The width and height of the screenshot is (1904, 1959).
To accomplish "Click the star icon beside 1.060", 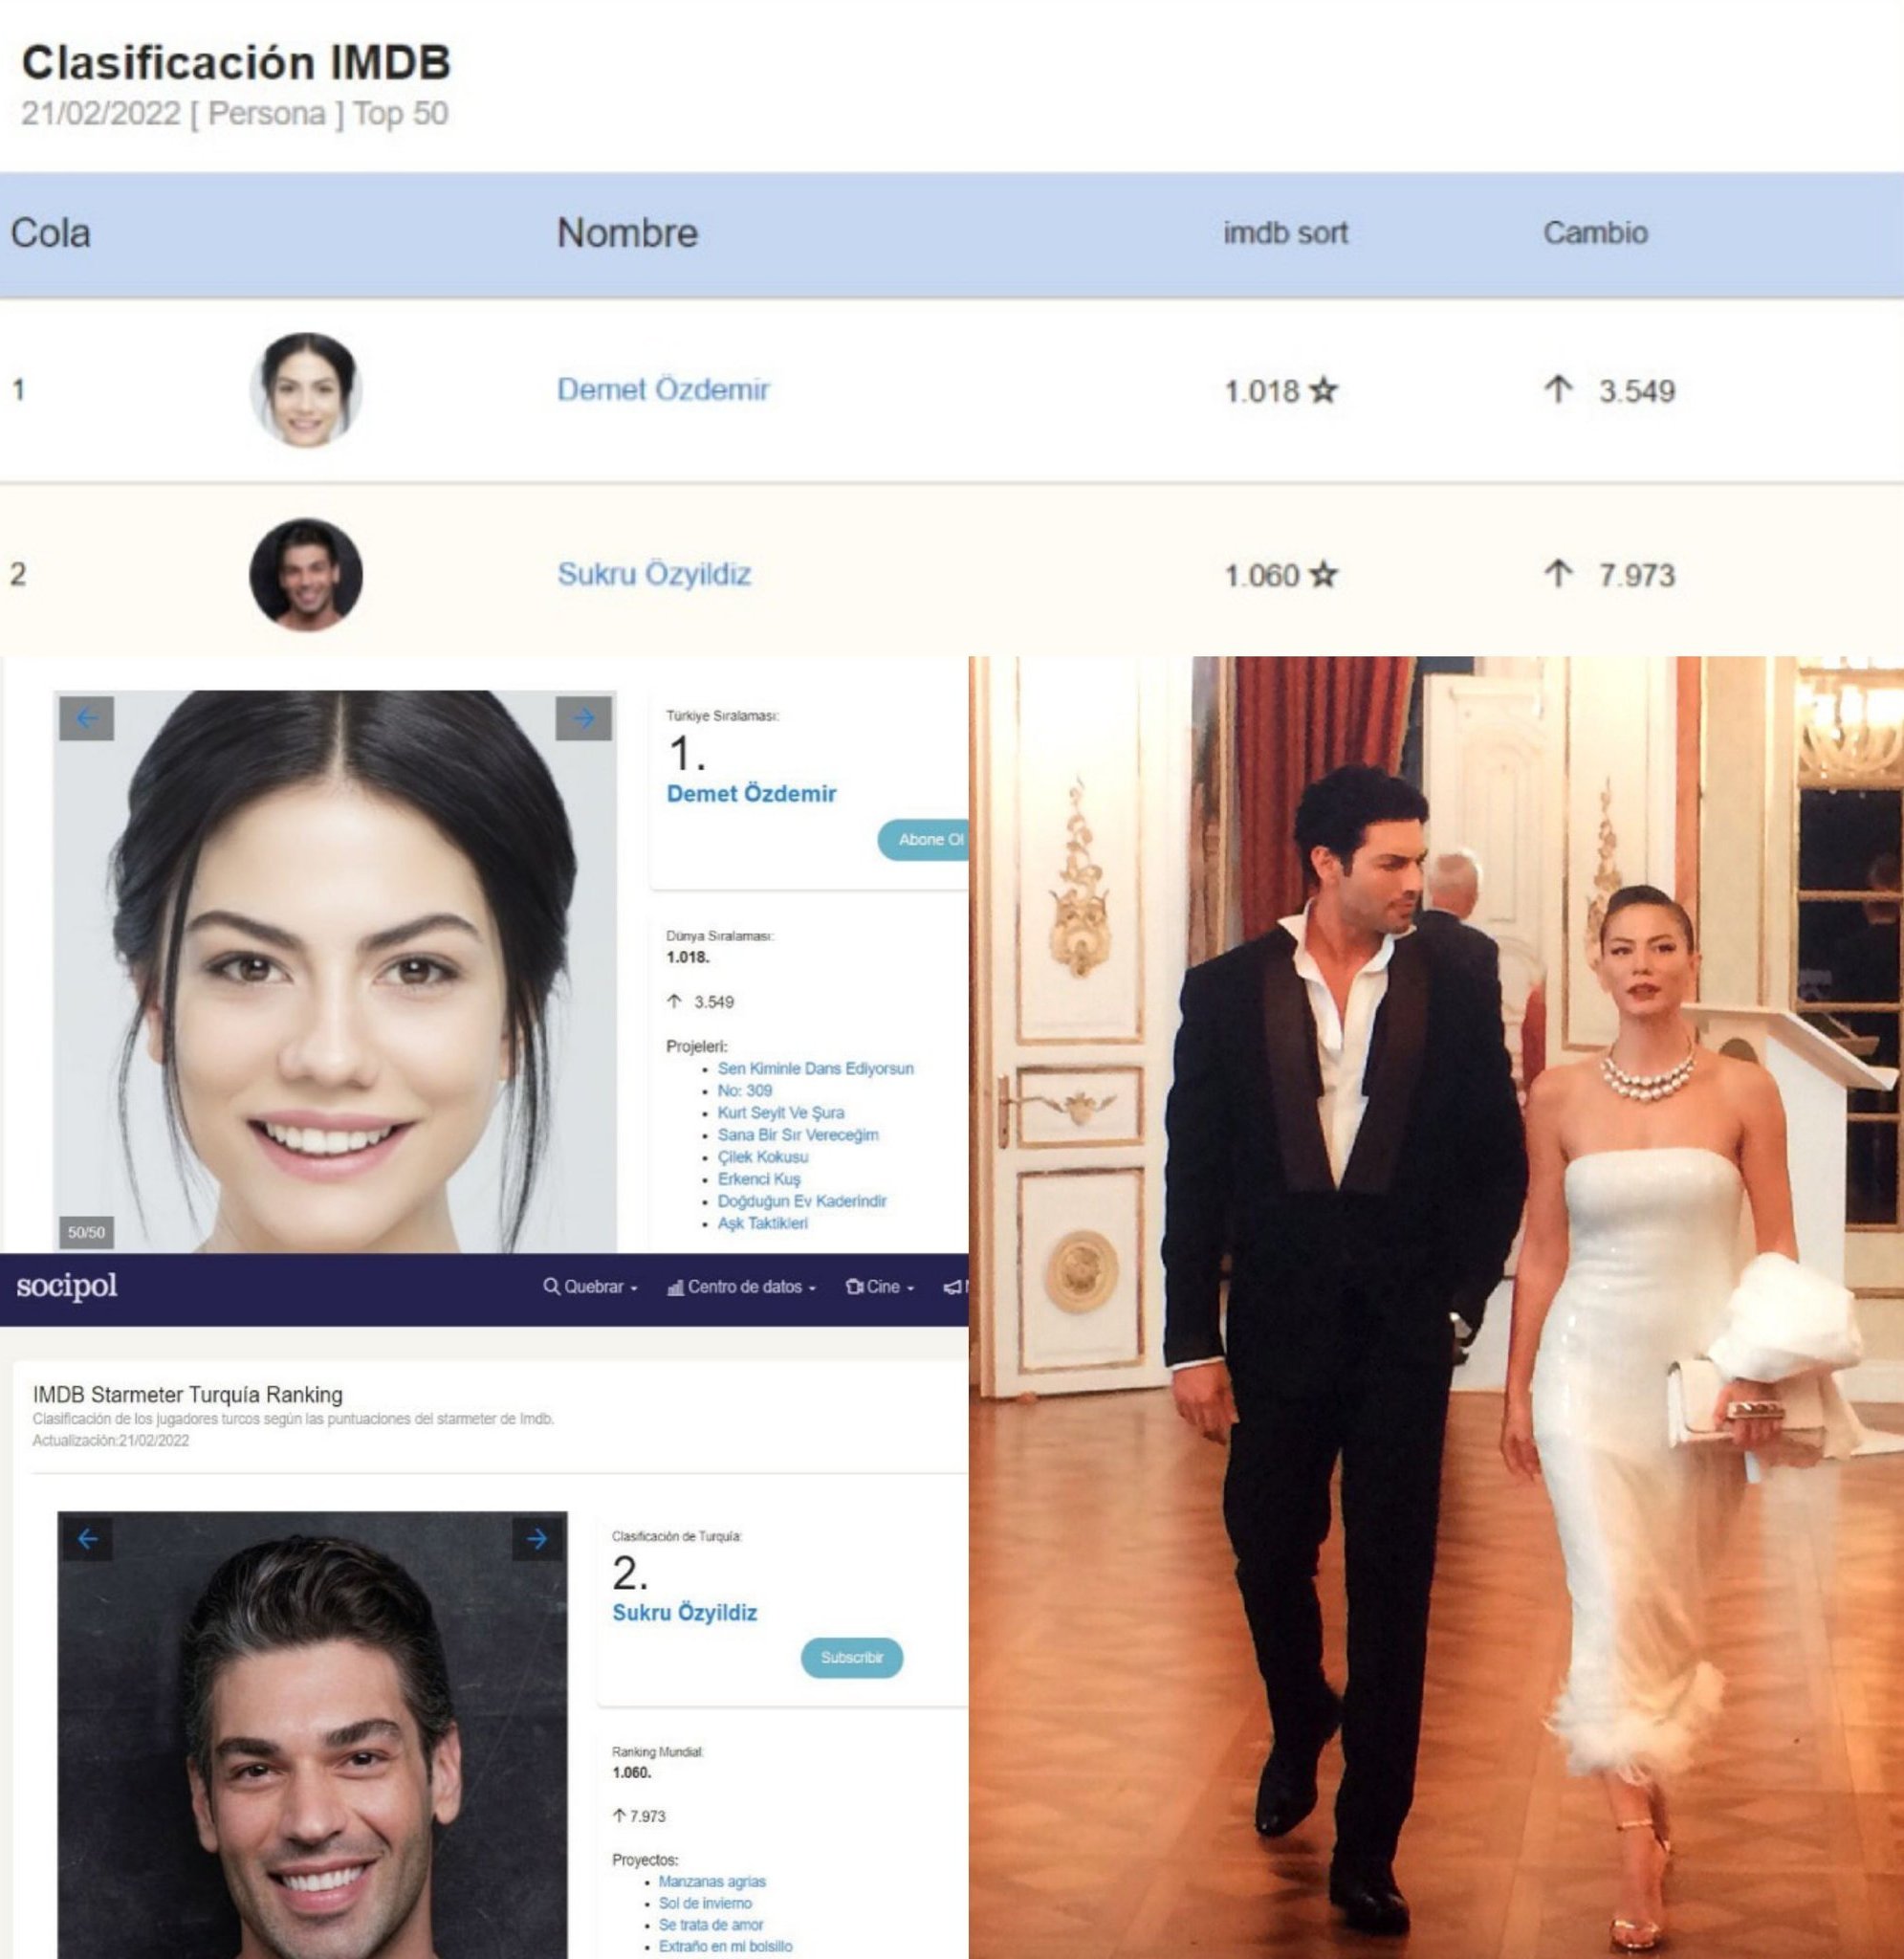I will pyautogui.click(x=1323, y=575).
